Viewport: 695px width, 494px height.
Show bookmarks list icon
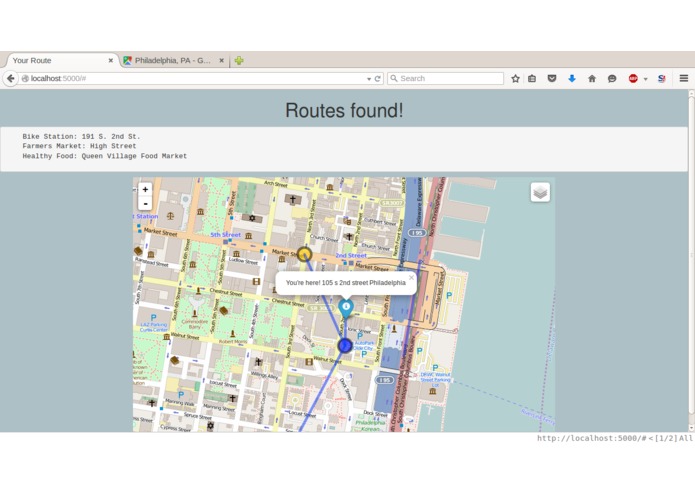coord(532,78)
